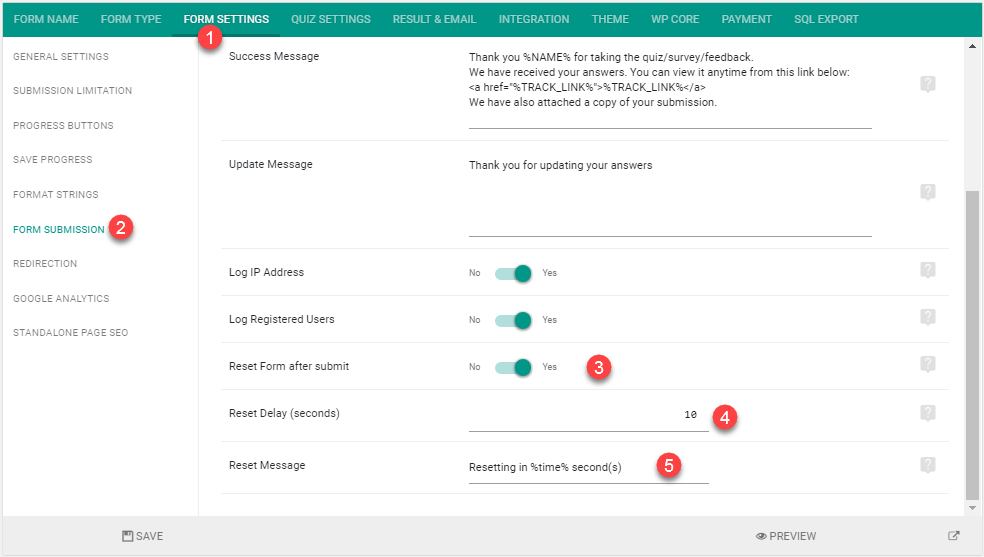Open Google Analytics settings section
The width and height of the screenshot is (984, 557).
61,299
